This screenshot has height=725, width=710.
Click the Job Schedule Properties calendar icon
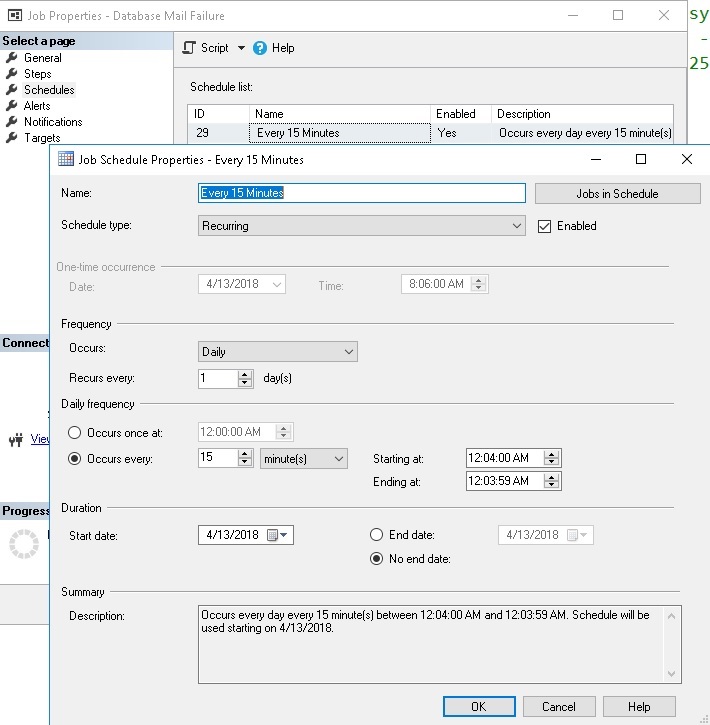click(x=66, y=159)
